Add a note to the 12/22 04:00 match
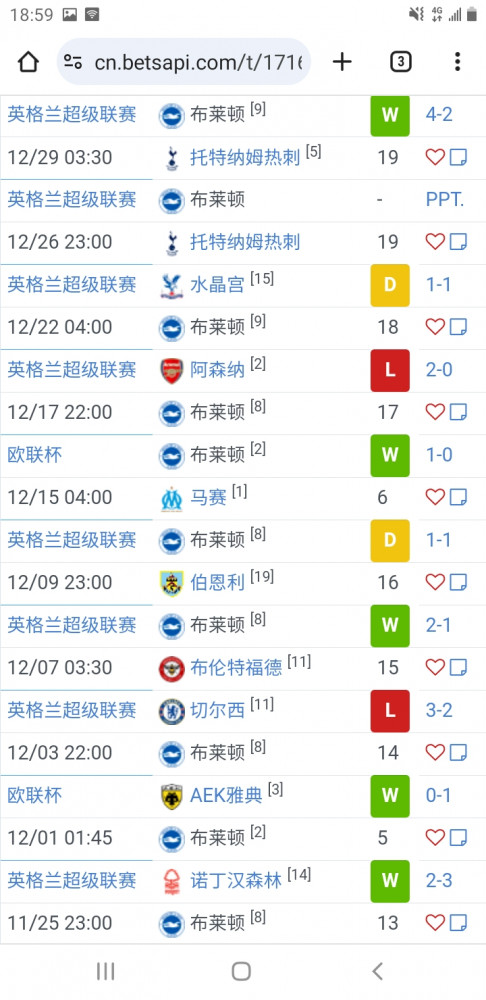The width and height of the screenshot is (486, 1000). (458, 327)
